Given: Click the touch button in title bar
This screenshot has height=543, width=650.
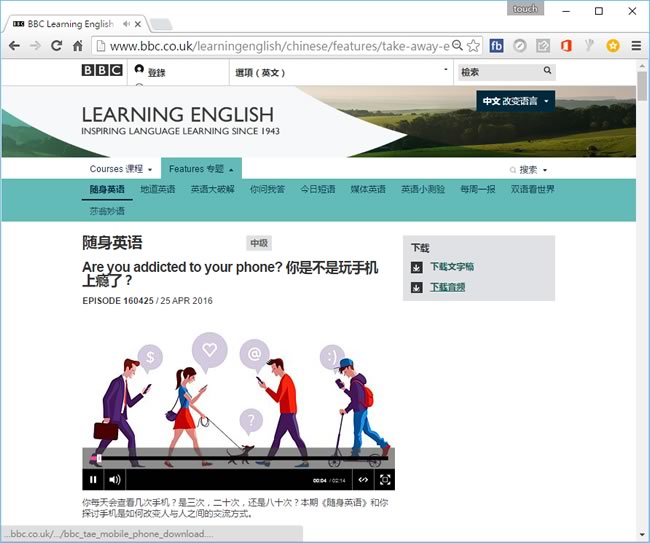Looking at the screenshot, I should [x=525, y=8].
